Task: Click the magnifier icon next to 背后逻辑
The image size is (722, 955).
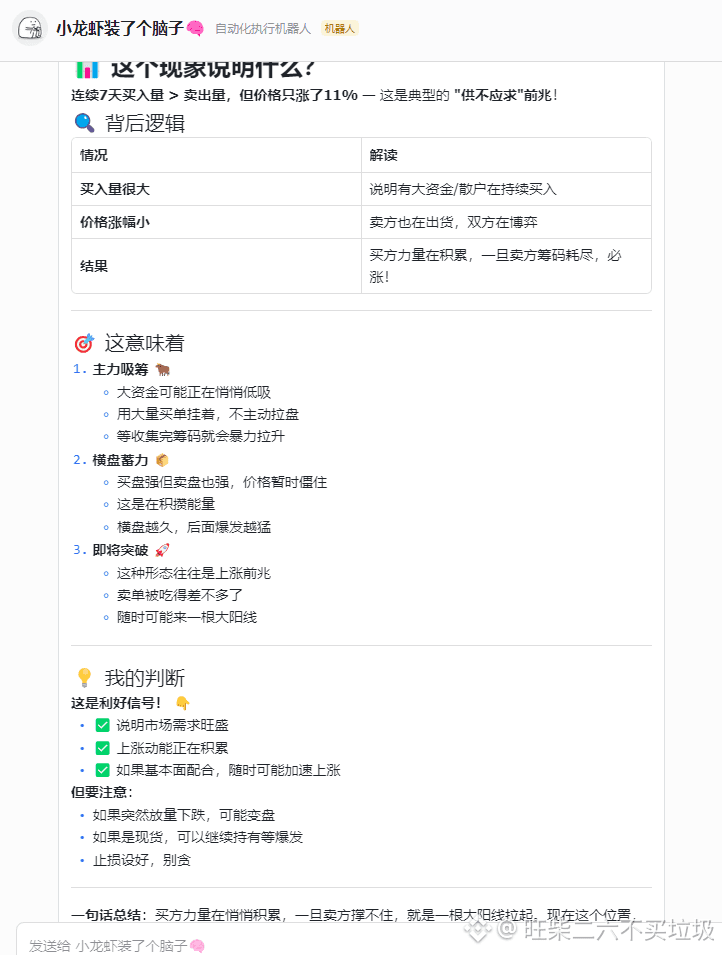Action: pyautogui.click(x=84, y=123)
